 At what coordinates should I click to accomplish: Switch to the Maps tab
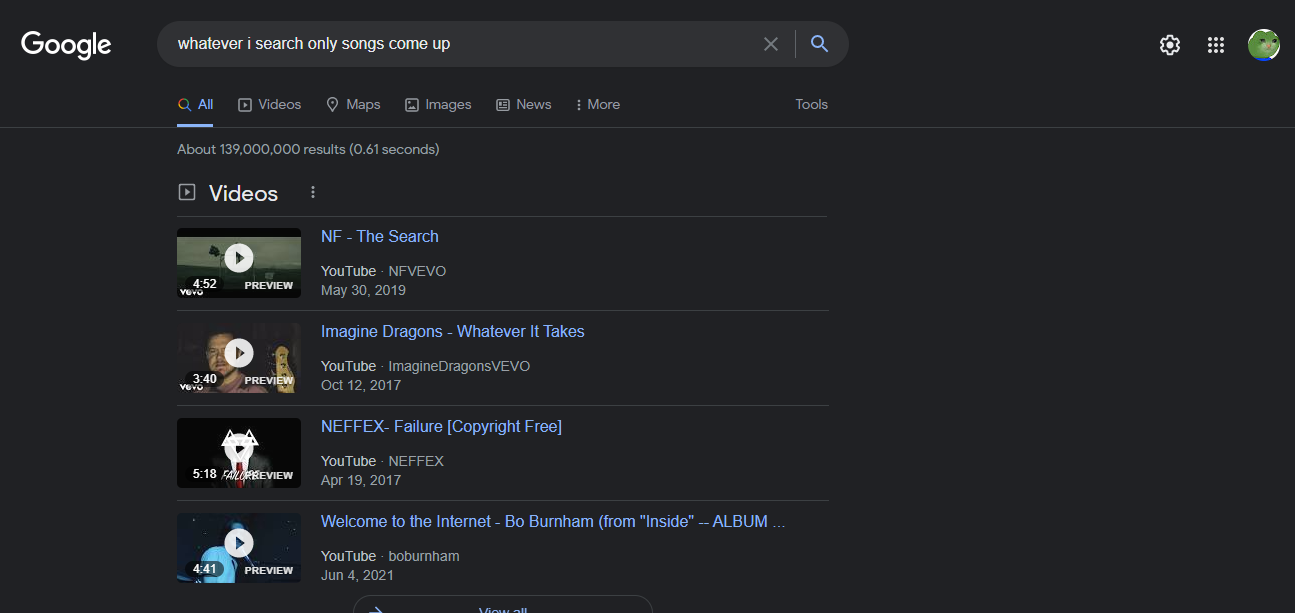pos(353,104)
